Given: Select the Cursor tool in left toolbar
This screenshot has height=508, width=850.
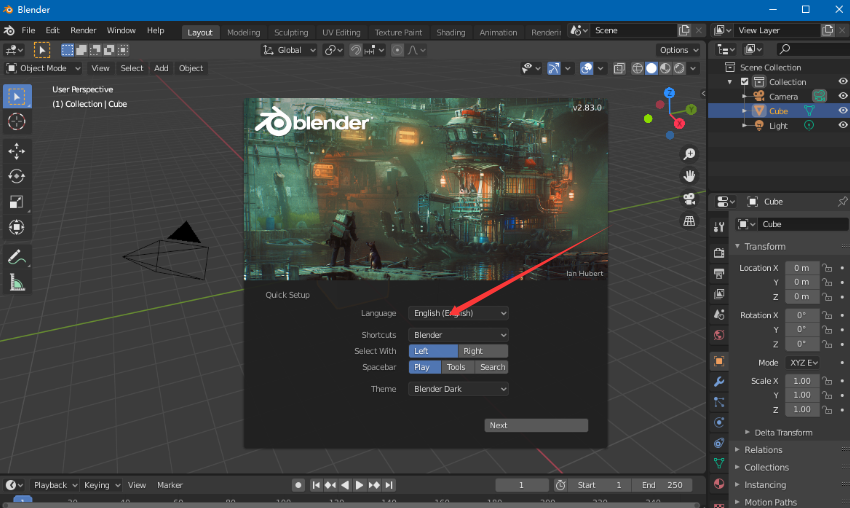Looking at the screenshot, I should 16,121.
